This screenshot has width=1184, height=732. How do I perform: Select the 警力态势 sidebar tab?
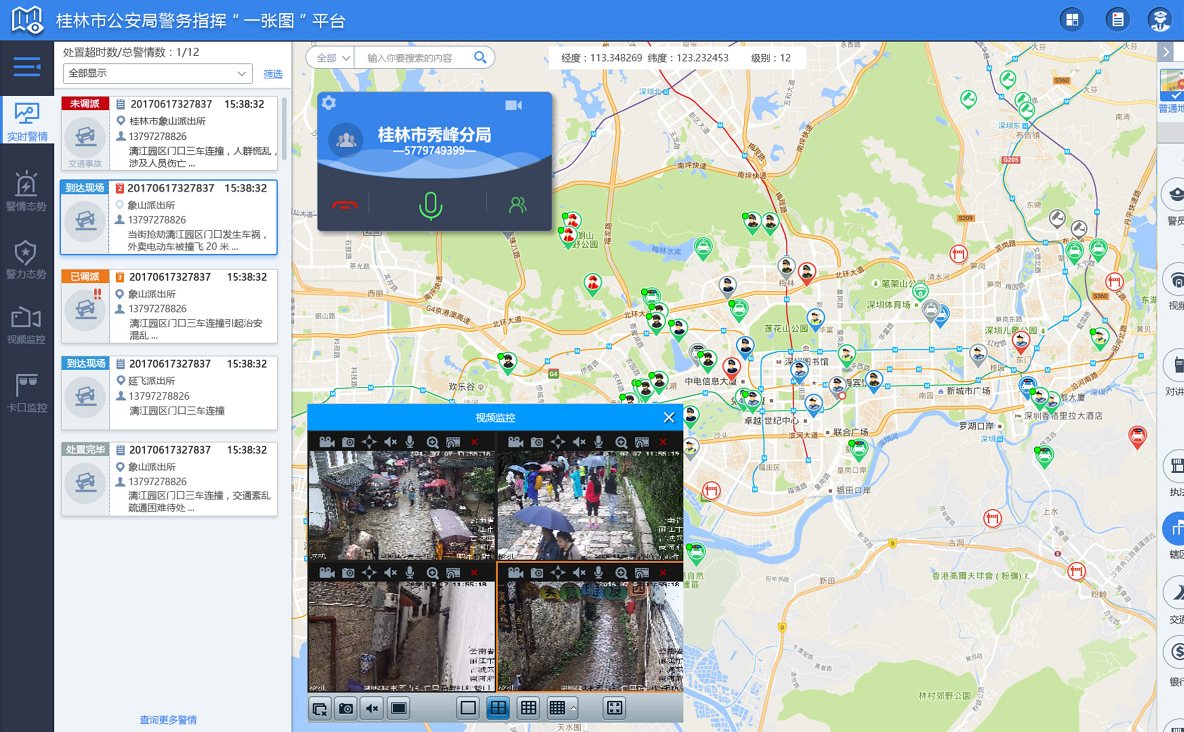[26, 259]
